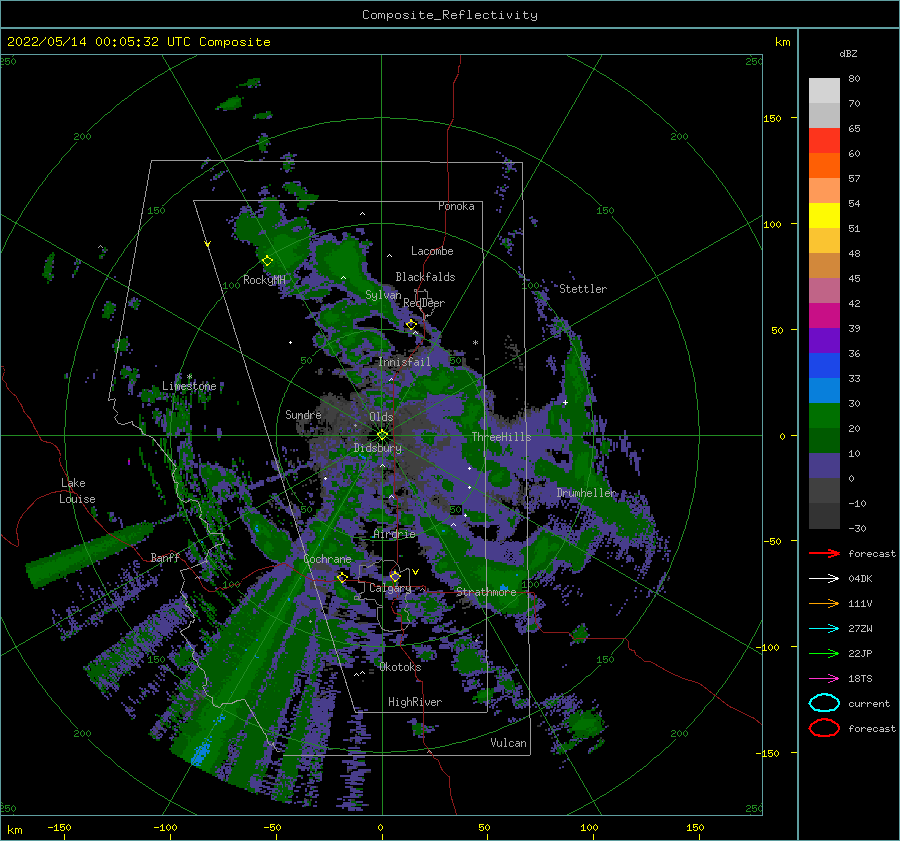
Task: Click the Lacombe city label
Action: (432, 251)
